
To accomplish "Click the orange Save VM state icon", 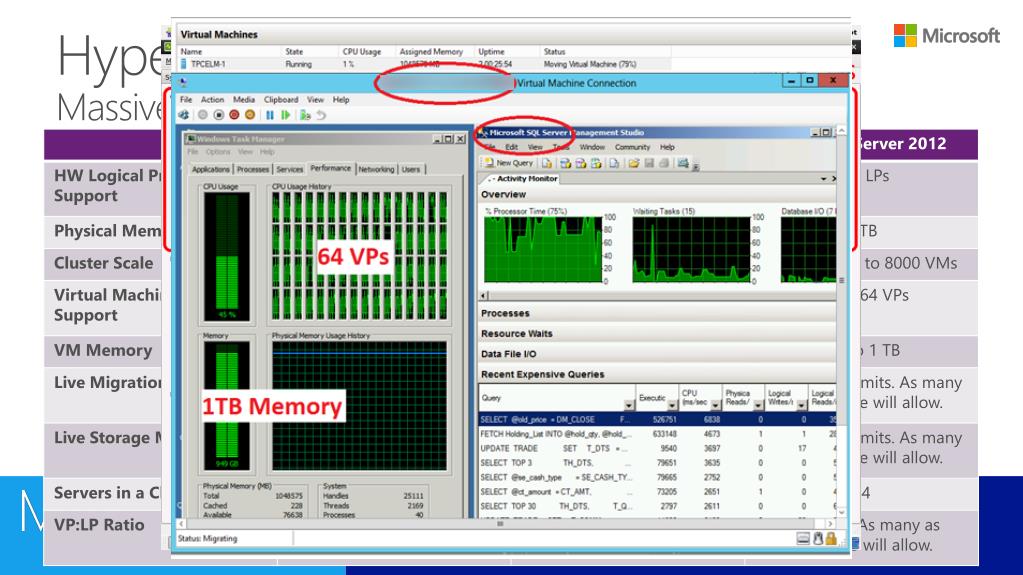I will pyautogui.click(x=250, y=115).
